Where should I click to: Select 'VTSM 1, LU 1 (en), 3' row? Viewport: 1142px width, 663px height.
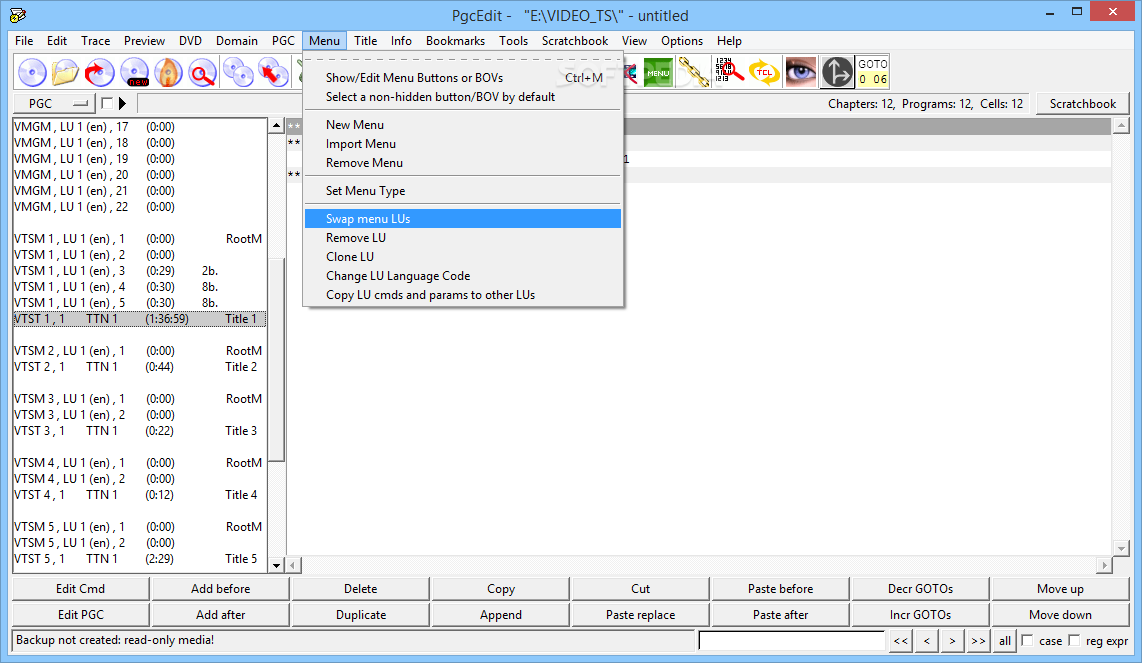(x=140, y=271)
